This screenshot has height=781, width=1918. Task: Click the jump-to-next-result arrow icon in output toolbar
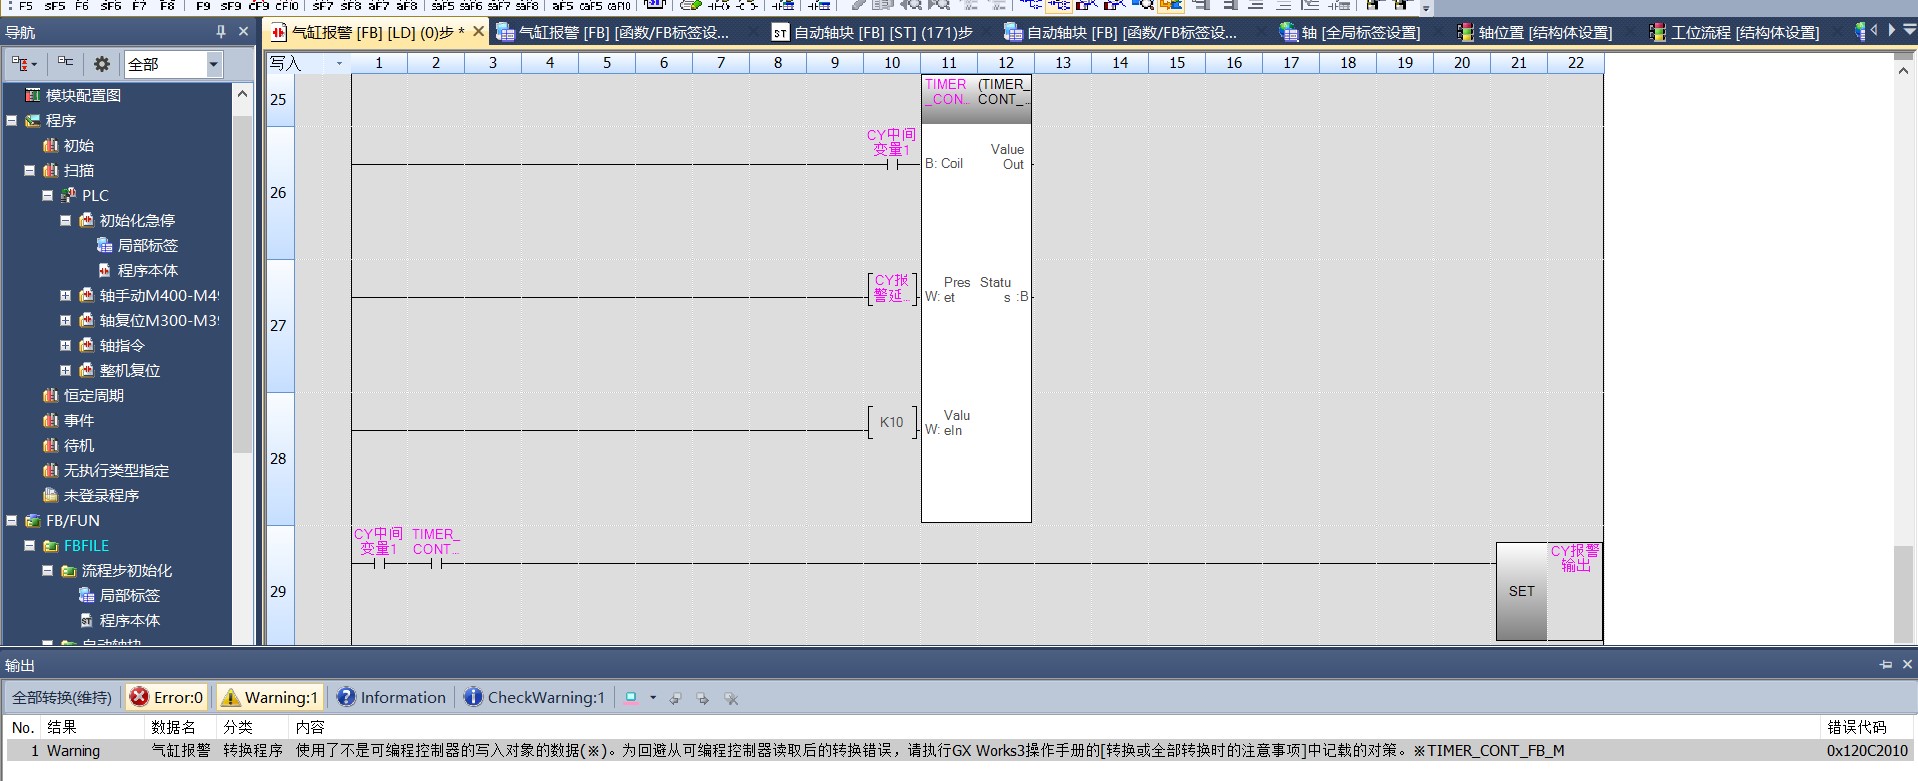702,698
